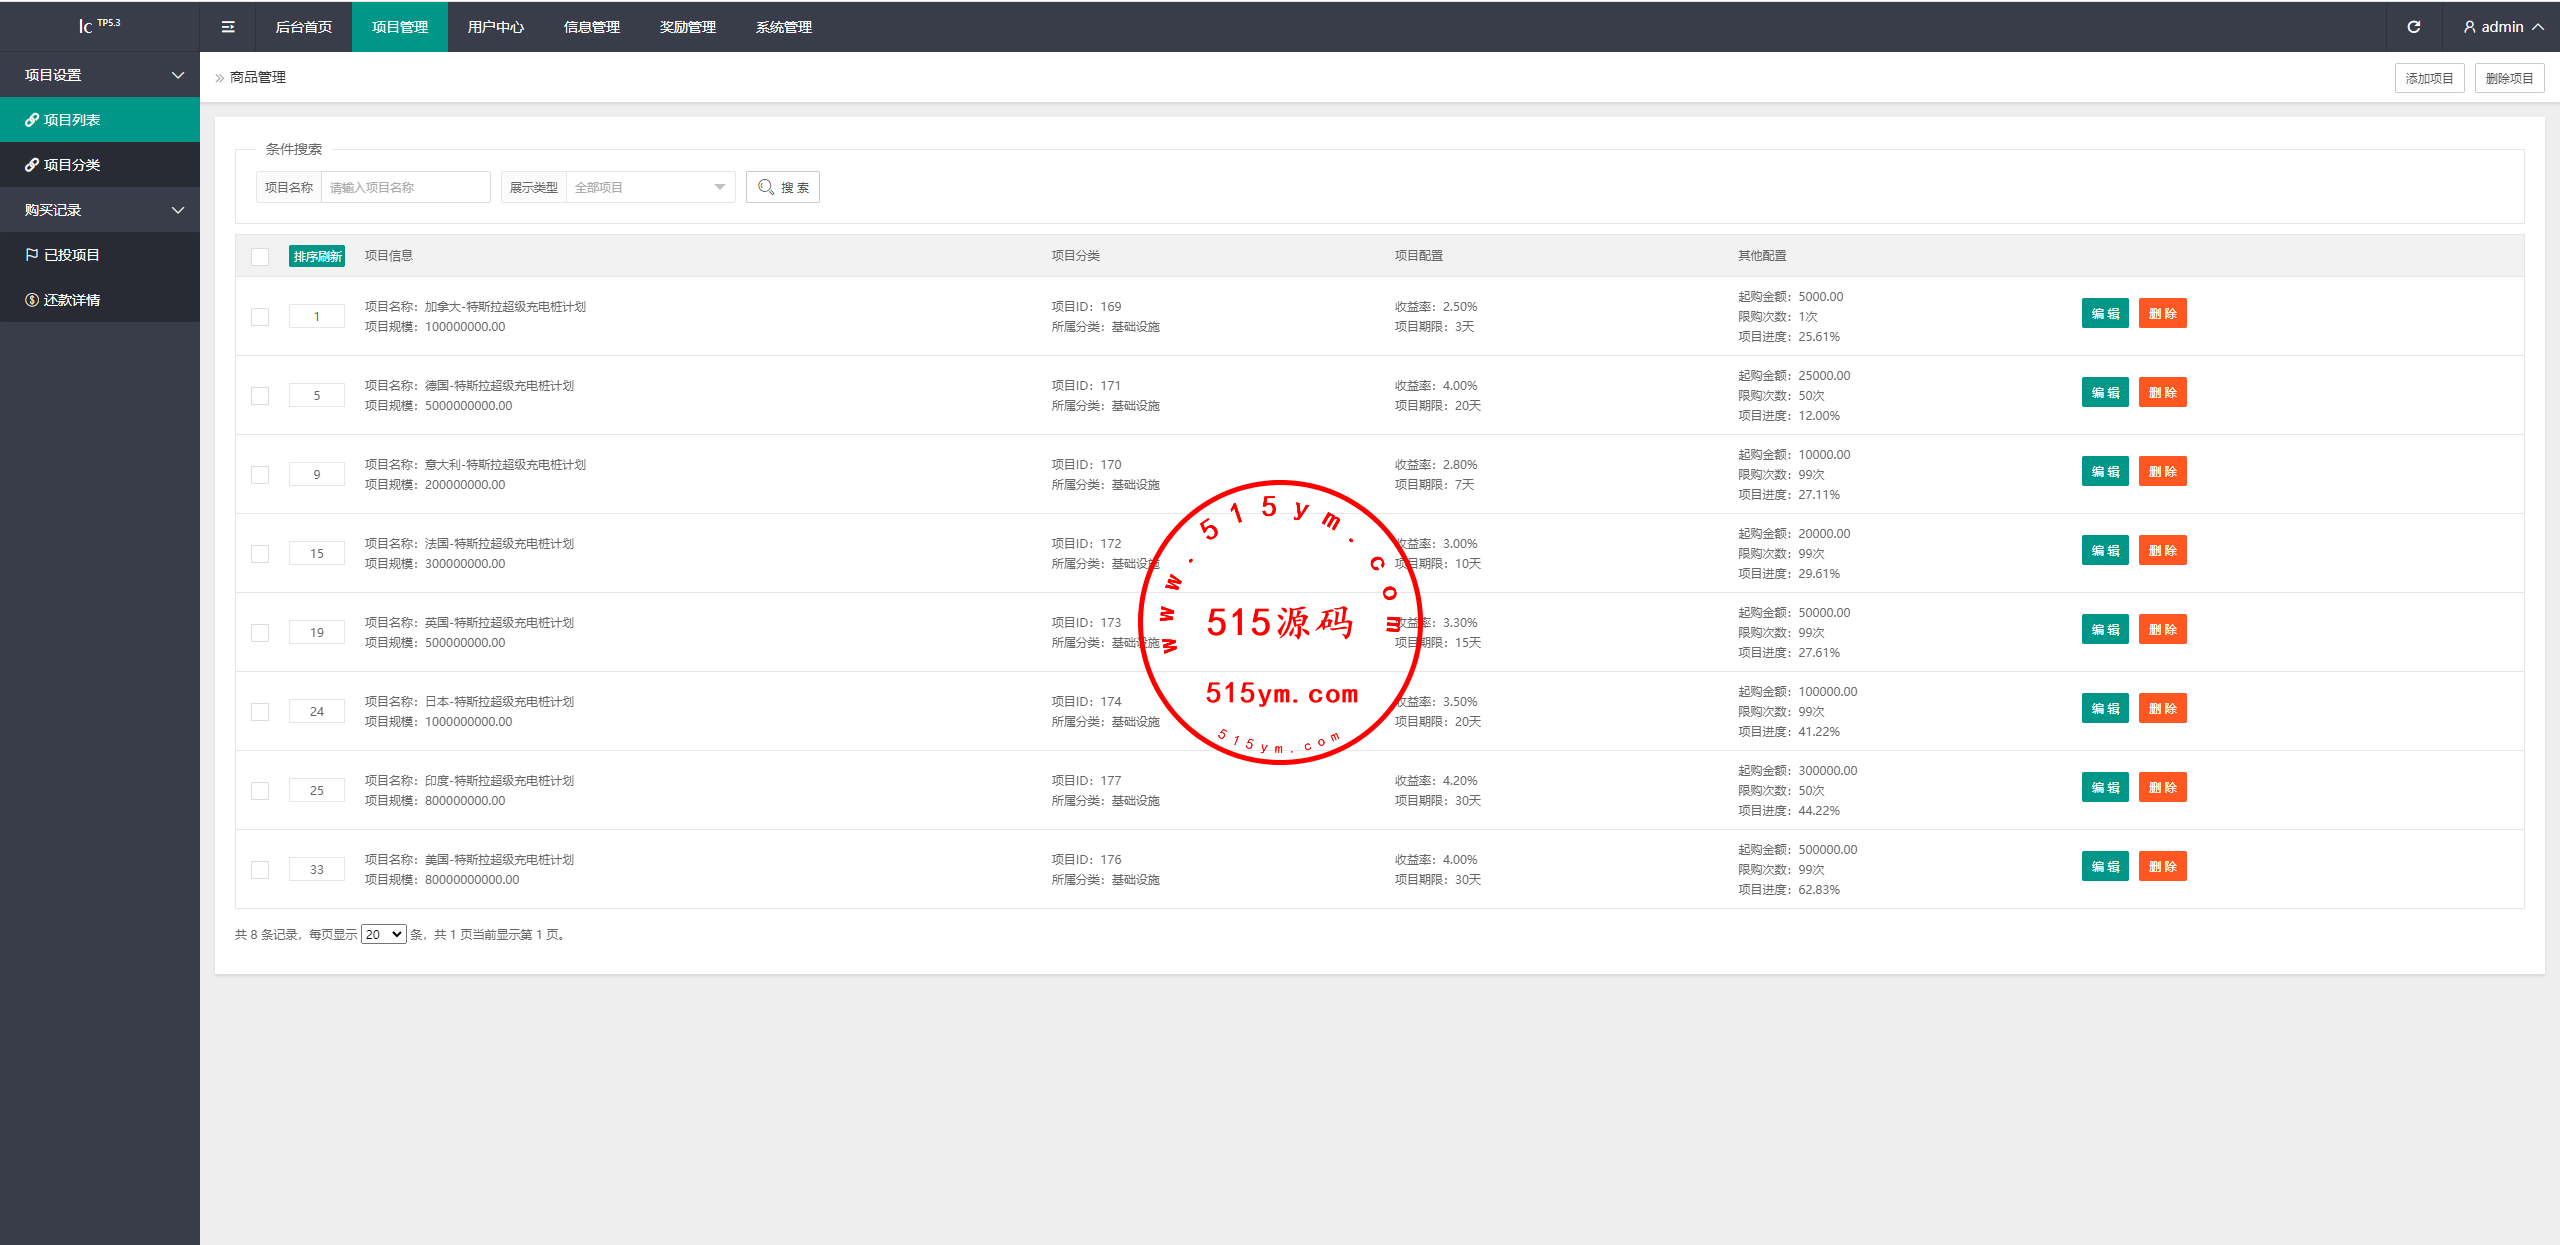Open 已投项目 flag icon item
The height and width of the screenshot is (1245, 2560).
click(x=32, y=255)
